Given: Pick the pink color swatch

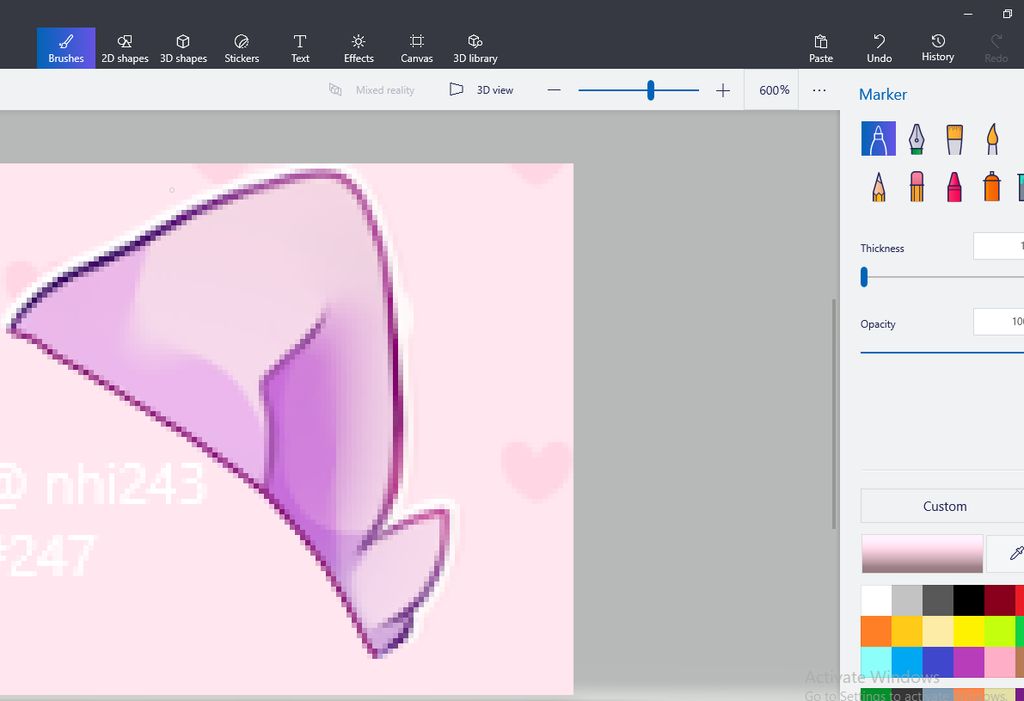Looking at the screenshot, I should pos(999,662).
